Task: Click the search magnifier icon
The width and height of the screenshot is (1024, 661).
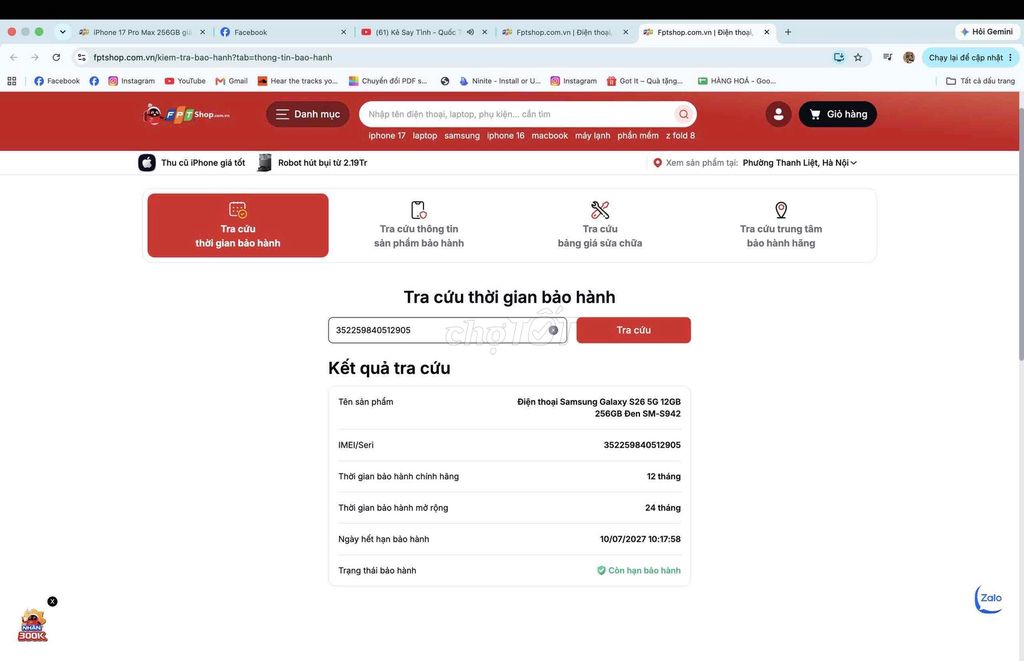Action: [684, 114]
